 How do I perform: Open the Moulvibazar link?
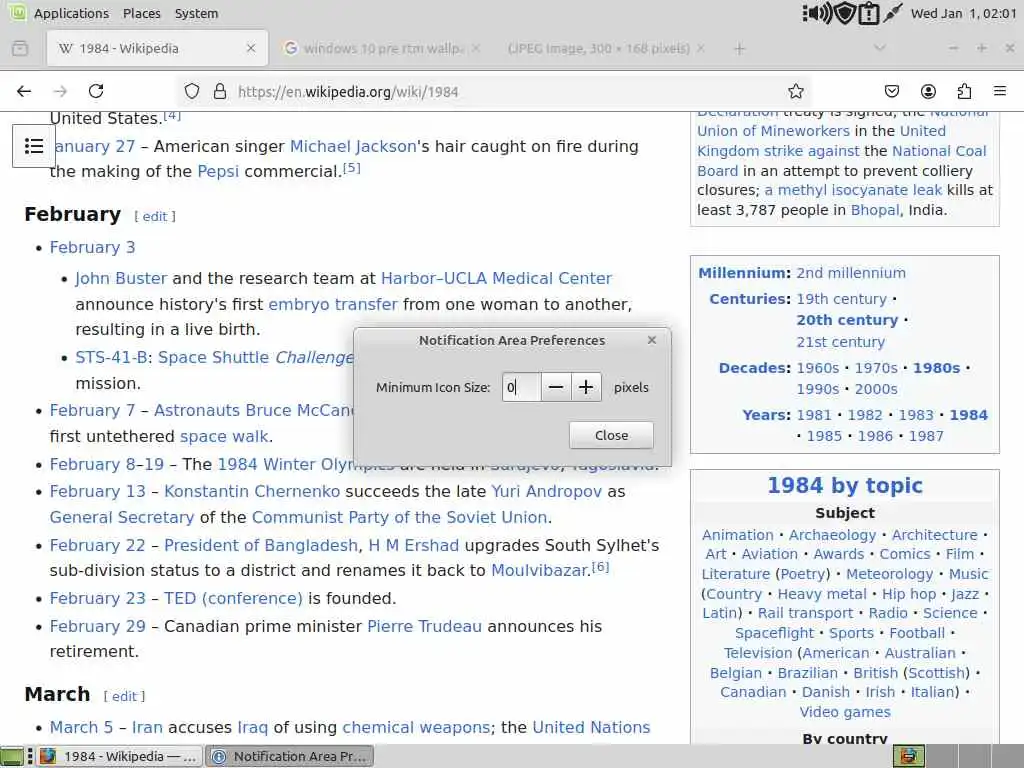click(539, 571)
